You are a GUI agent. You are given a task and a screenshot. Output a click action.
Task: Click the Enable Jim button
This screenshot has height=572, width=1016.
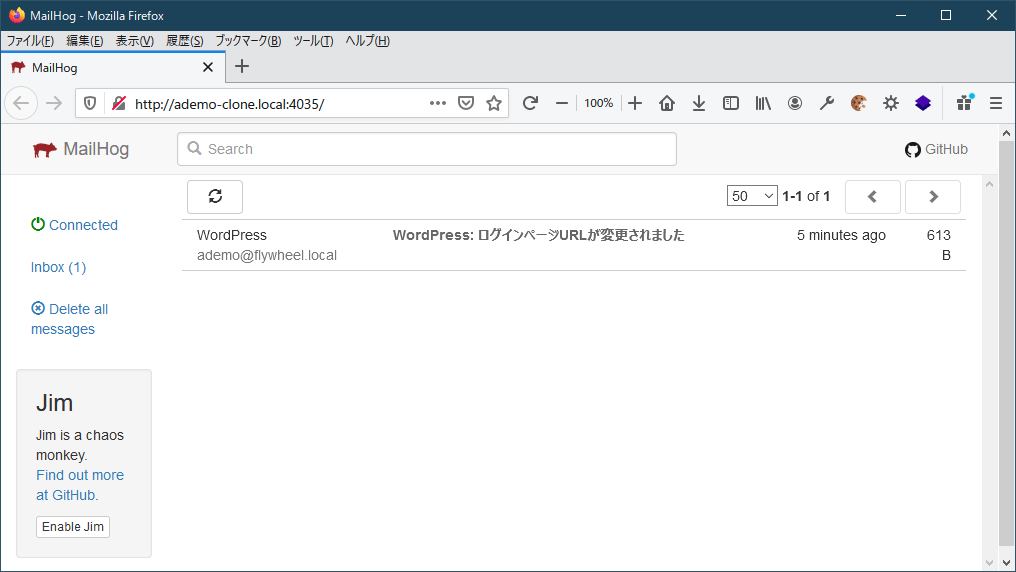click(x=73, y=527)
